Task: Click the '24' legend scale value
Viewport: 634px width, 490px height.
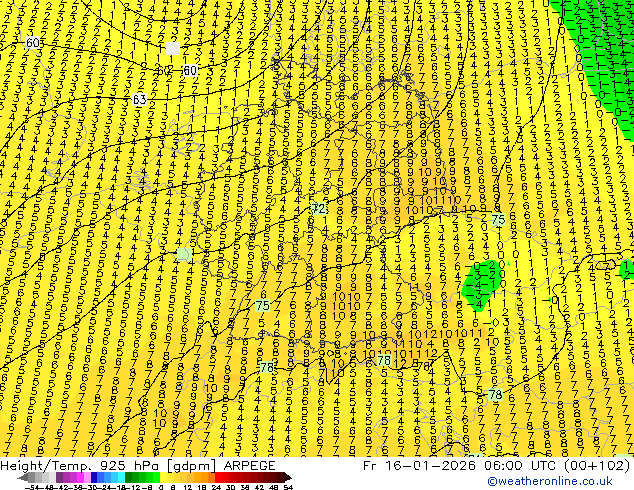Action: click(x=216, y=488)
